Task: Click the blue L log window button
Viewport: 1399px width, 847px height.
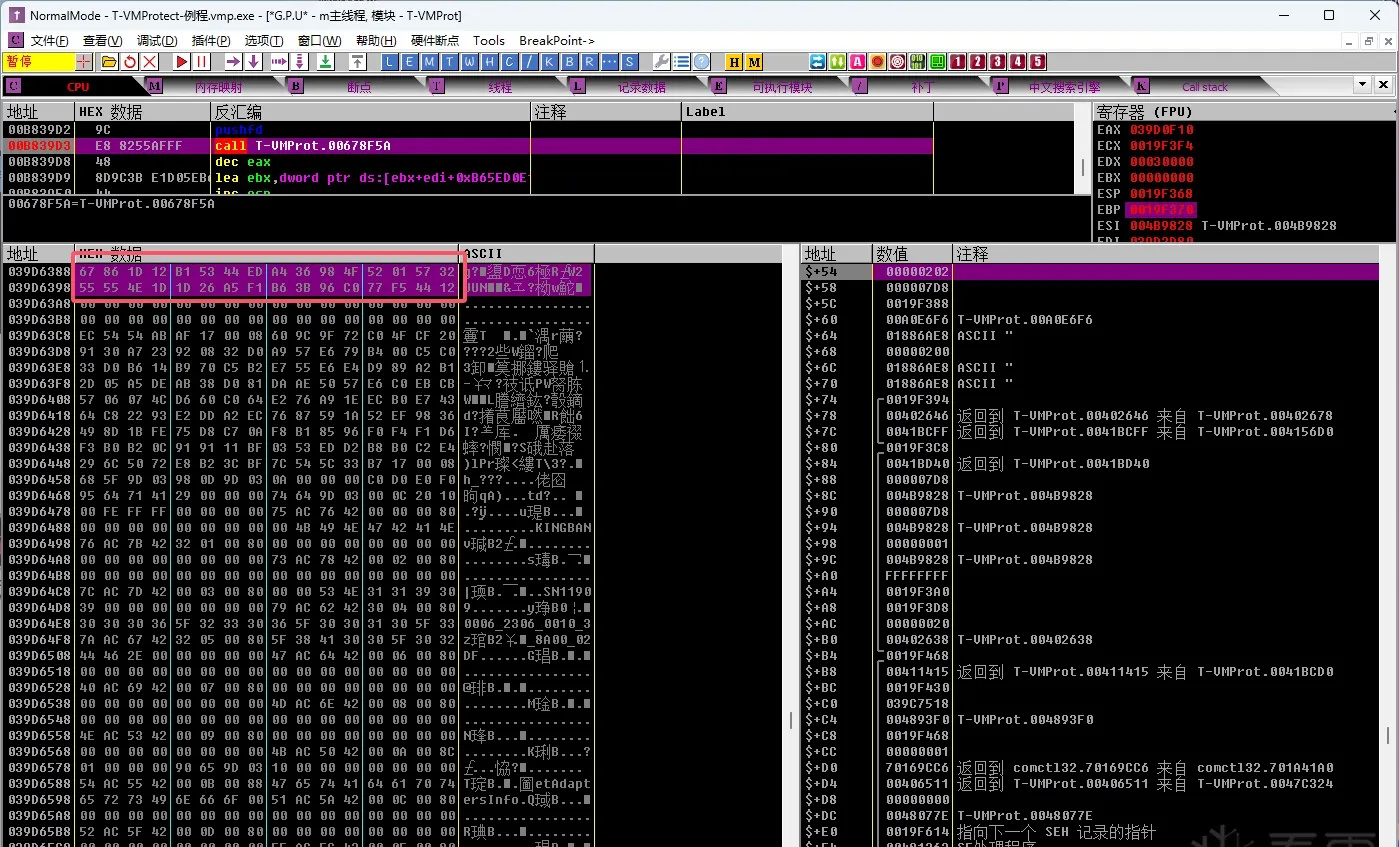Action: 389,61
